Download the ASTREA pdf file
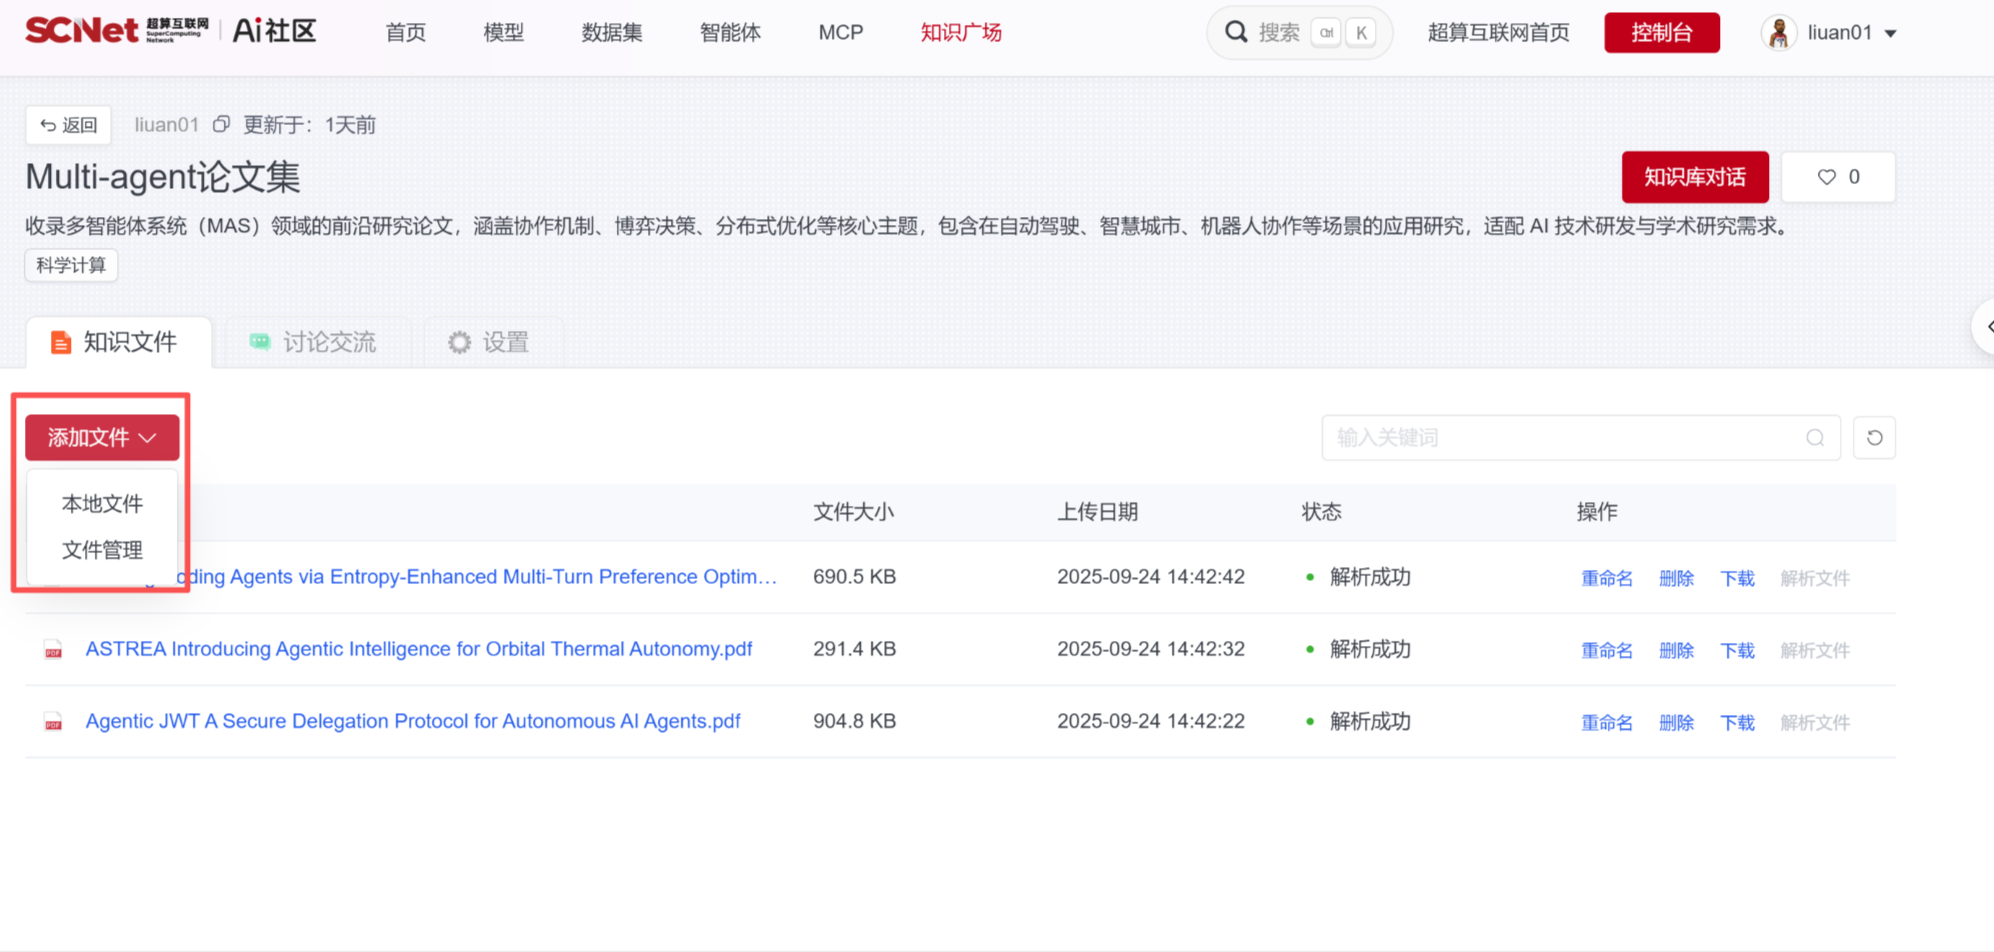Screen dimensions: 1994x952 [1737, 650]
